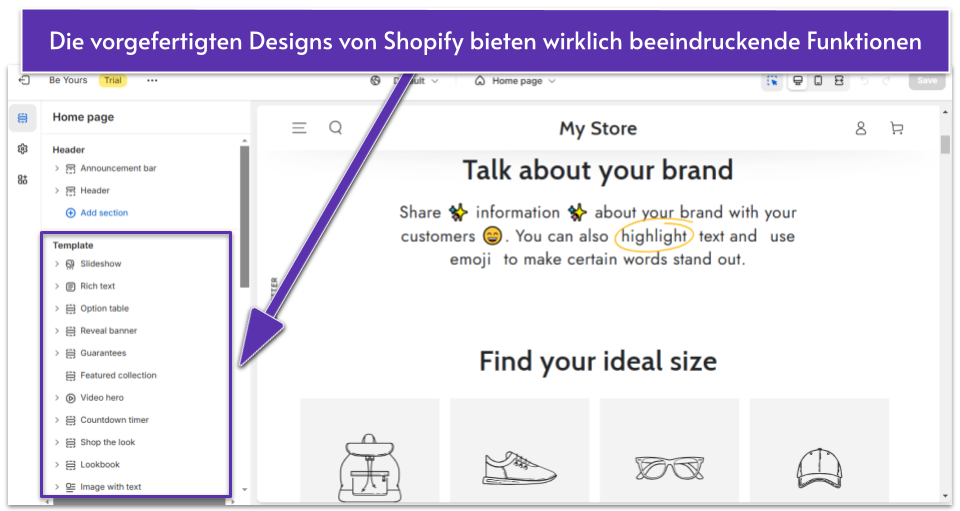960x511 pixels.
Task: Select the Shop the look section
Action: coord(108,442)
